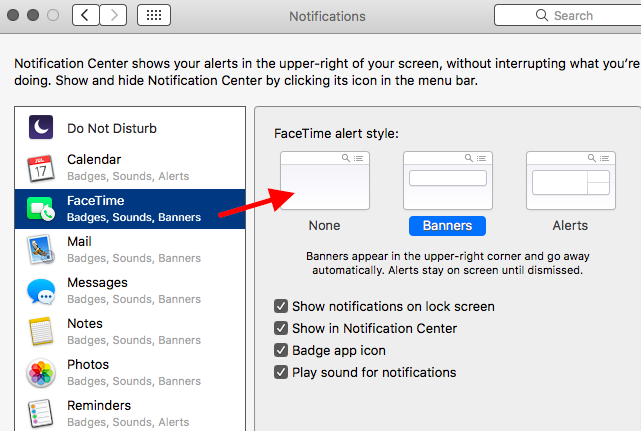Uncheck Show in Notification Center
This screenshot has height=431, width=641.
281,328
